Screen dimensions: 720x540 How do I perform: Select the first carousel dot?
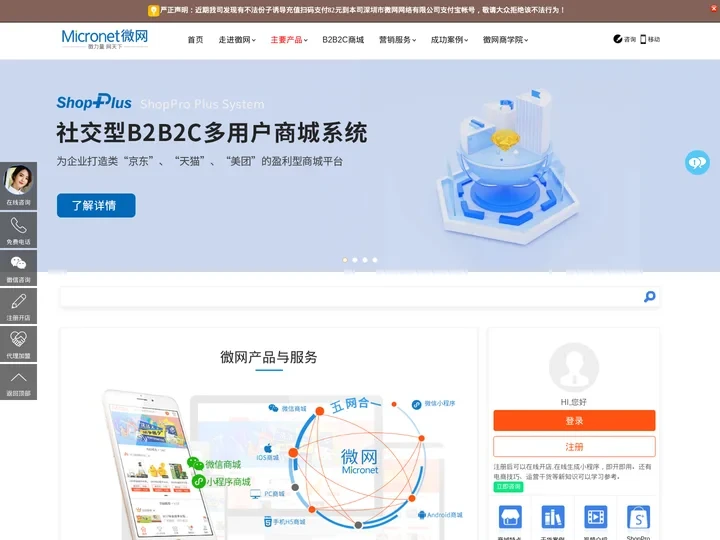[345, 260]
